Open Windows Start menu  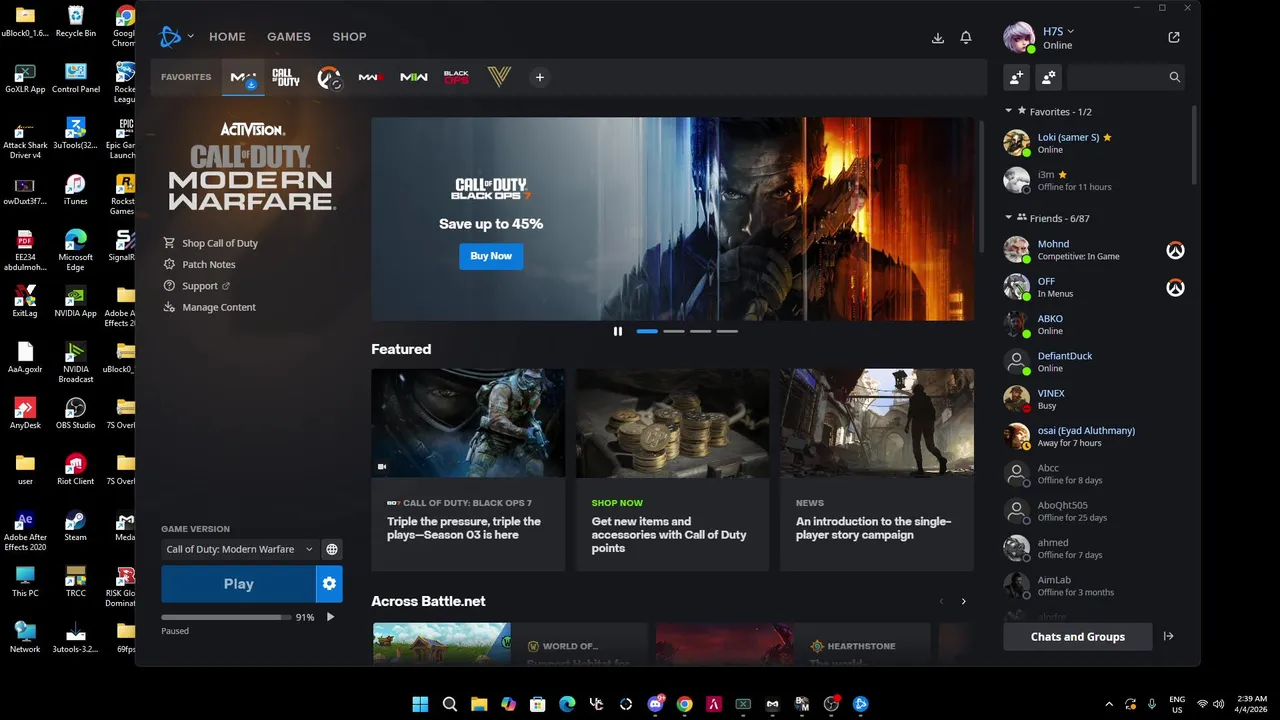420,704
